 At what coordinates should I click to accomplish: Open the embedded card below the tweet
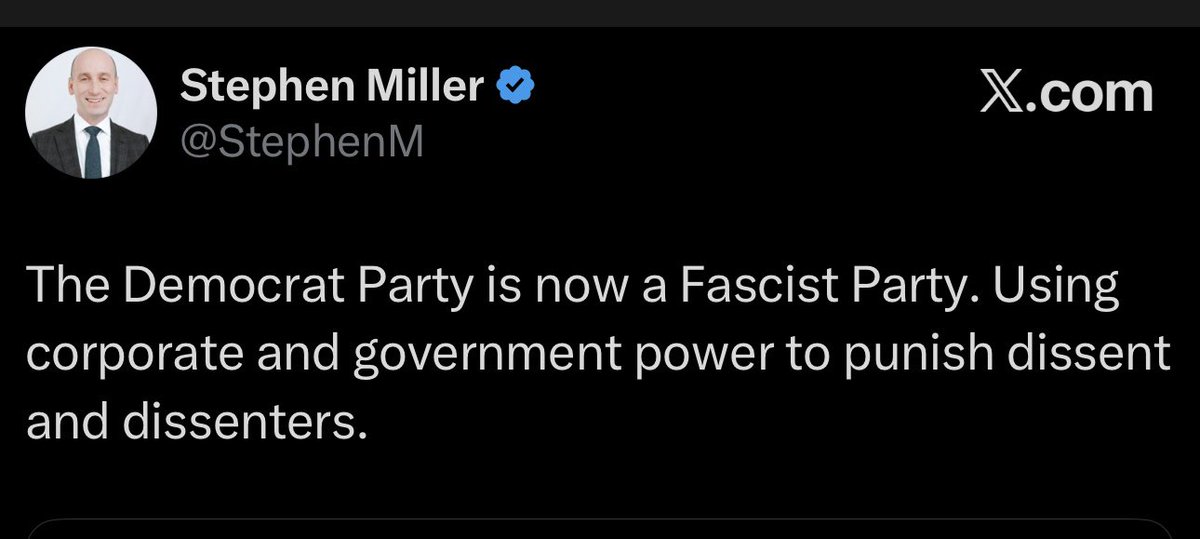click(600, 528)
